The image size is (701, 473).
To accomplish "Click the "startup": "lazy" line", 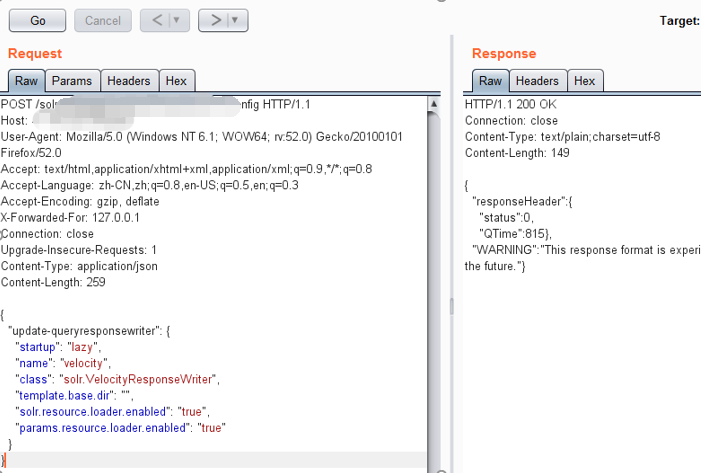I will tap(58, 347).
